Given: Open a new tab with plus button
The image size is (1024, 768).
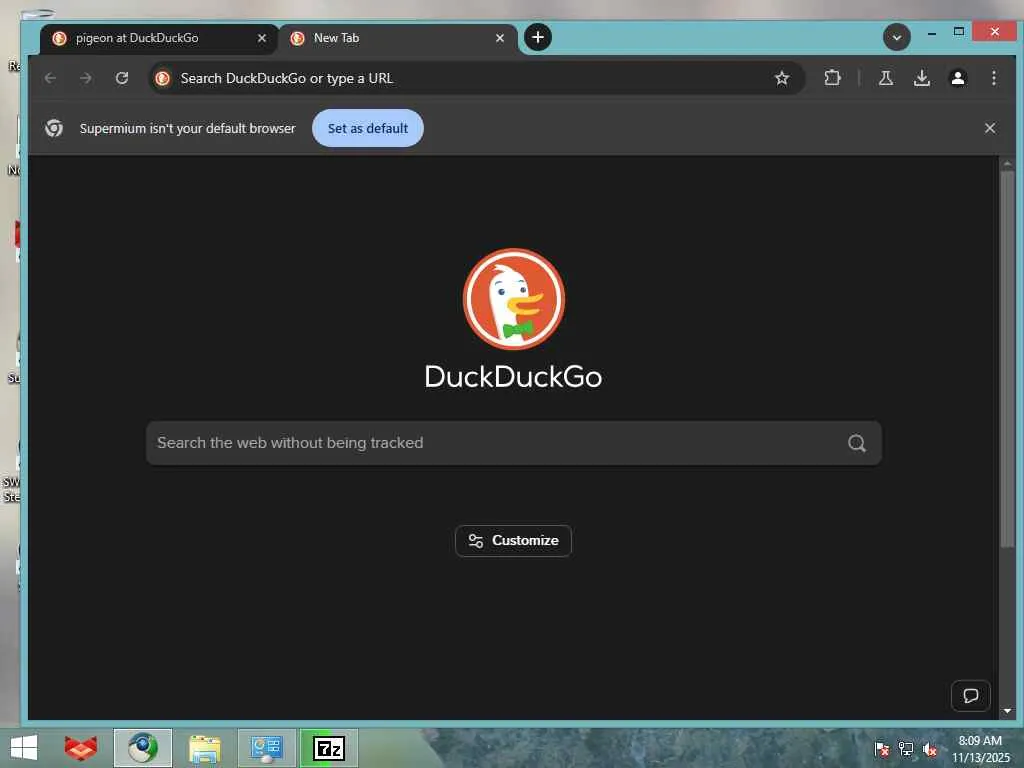Looking at the screenshot, I should [x=537, y=37].
